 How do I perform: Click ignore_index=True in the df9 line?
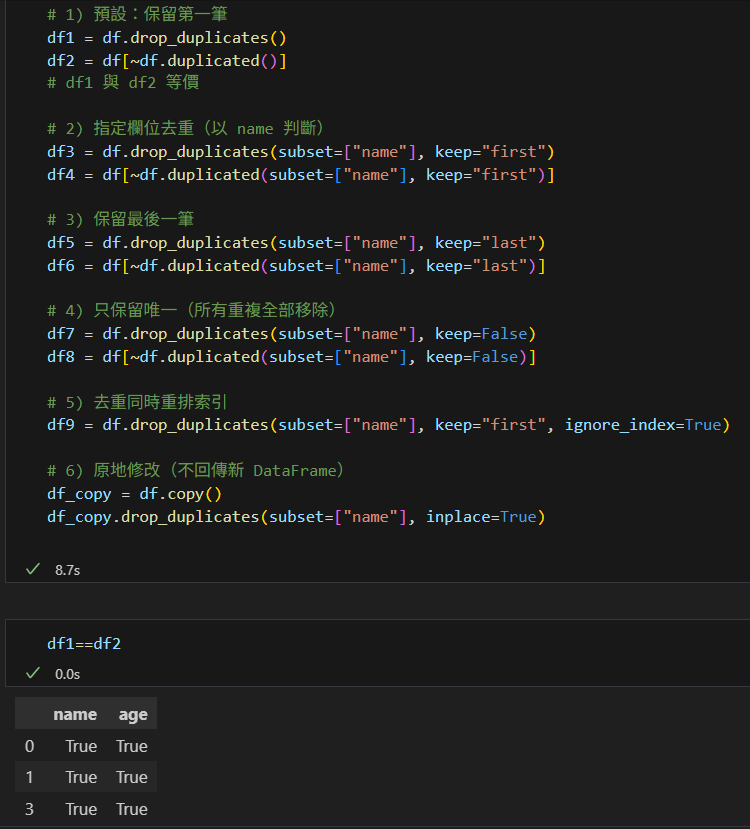[643, 425]
